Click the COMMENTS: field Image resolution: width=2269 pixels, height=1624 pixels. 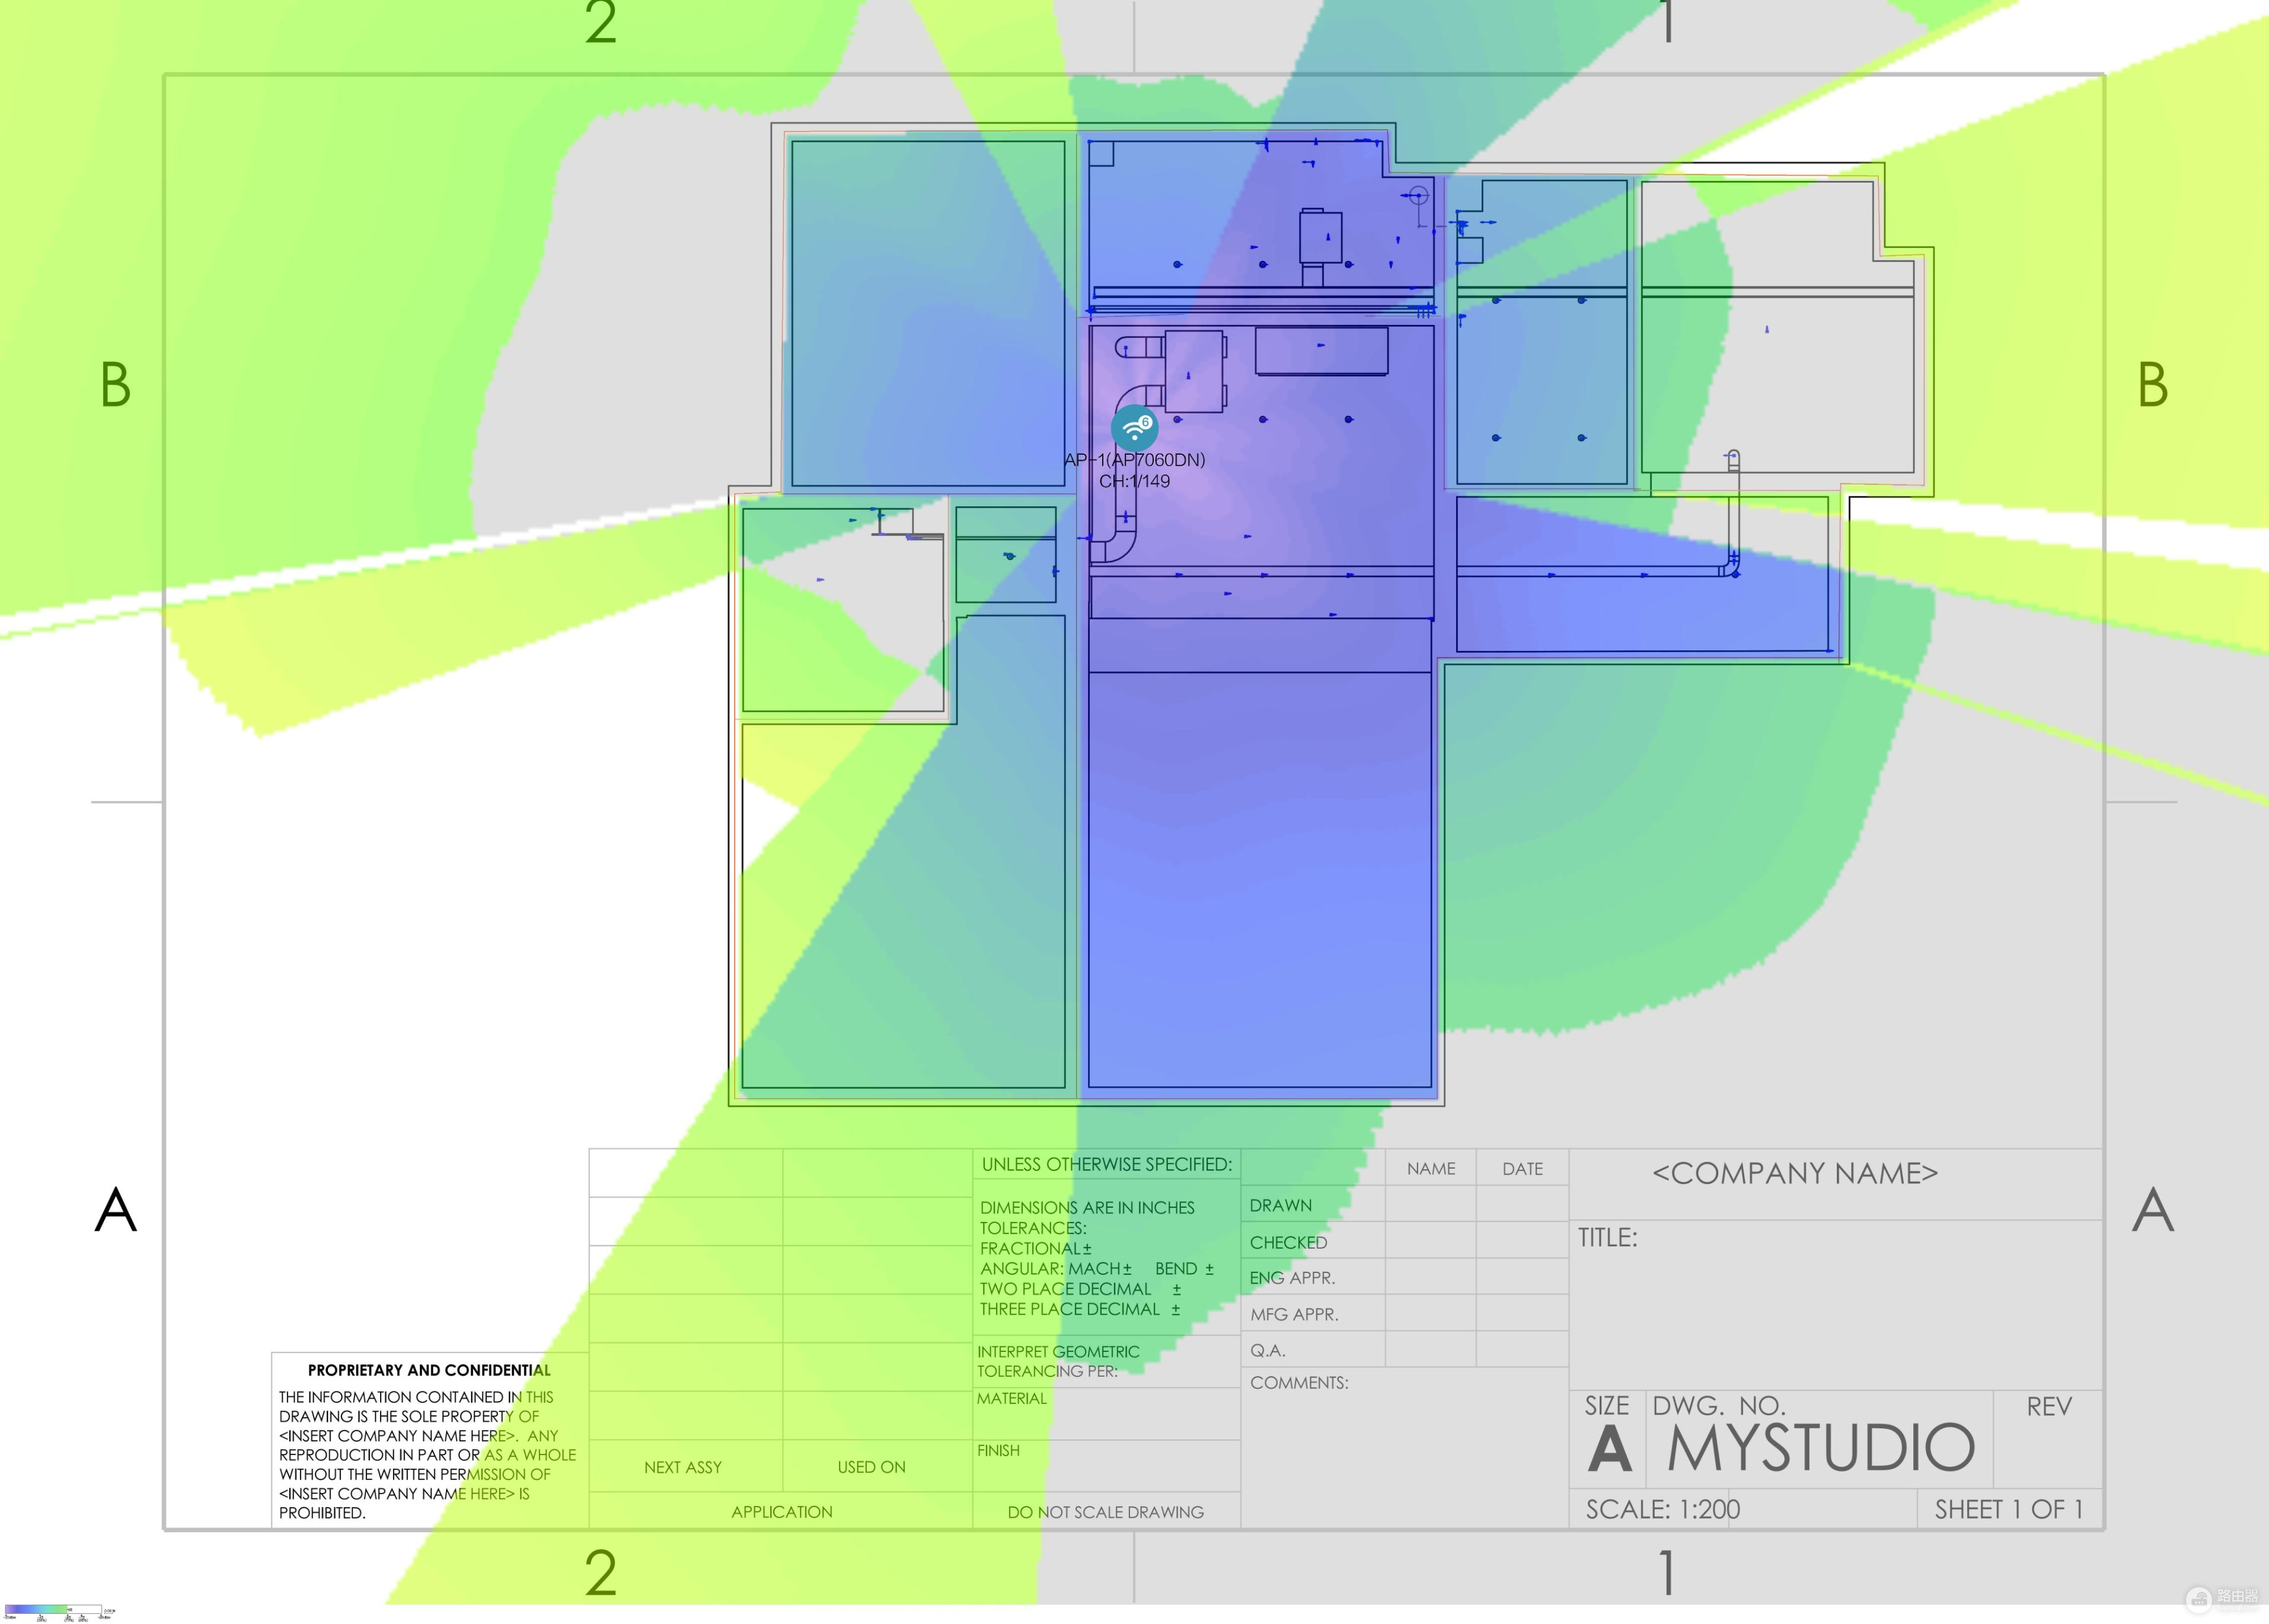[1299, 1383]
